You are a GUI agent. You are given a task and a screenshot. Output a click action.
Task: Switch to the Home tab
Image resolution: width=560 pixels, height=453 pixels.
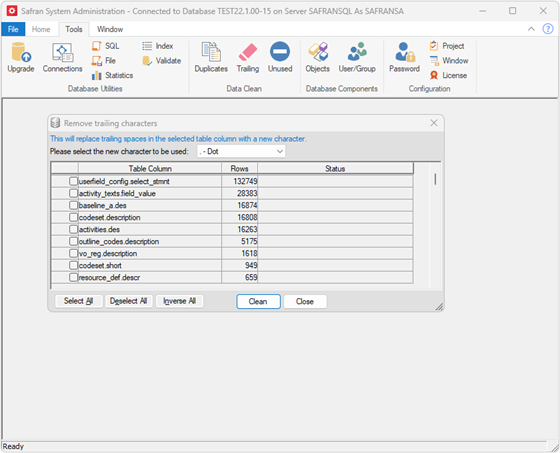pyautogui.click(x=41, y=29)
